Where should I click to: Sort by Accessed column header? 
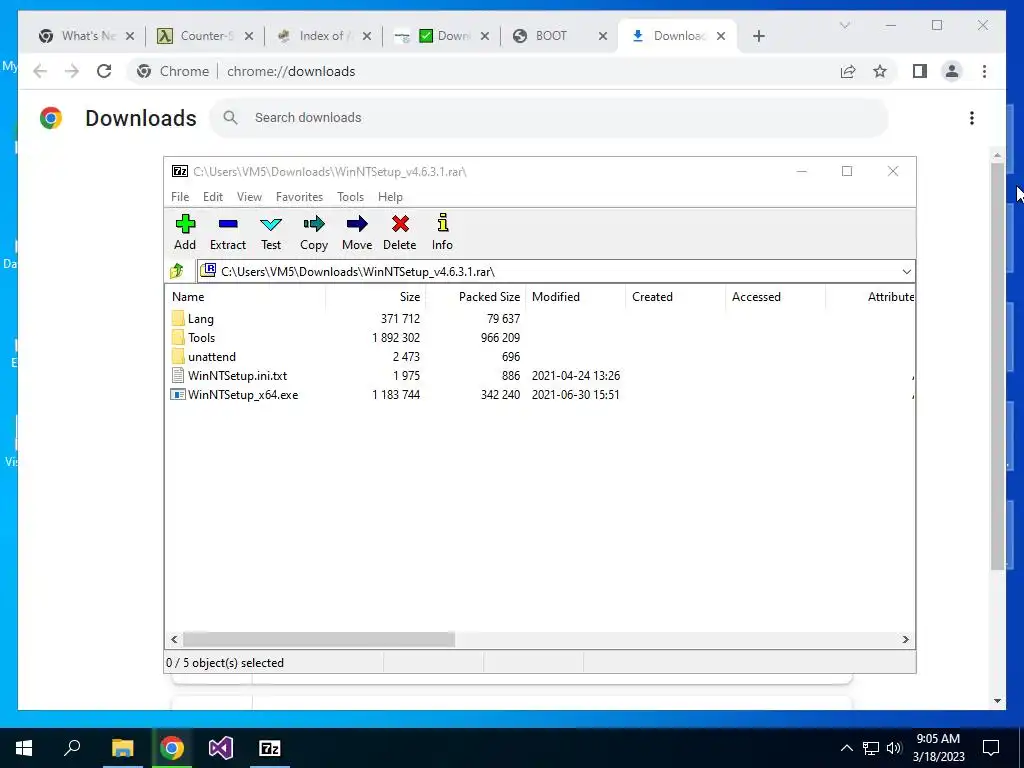pyautogui.click(x=775, y=296)
